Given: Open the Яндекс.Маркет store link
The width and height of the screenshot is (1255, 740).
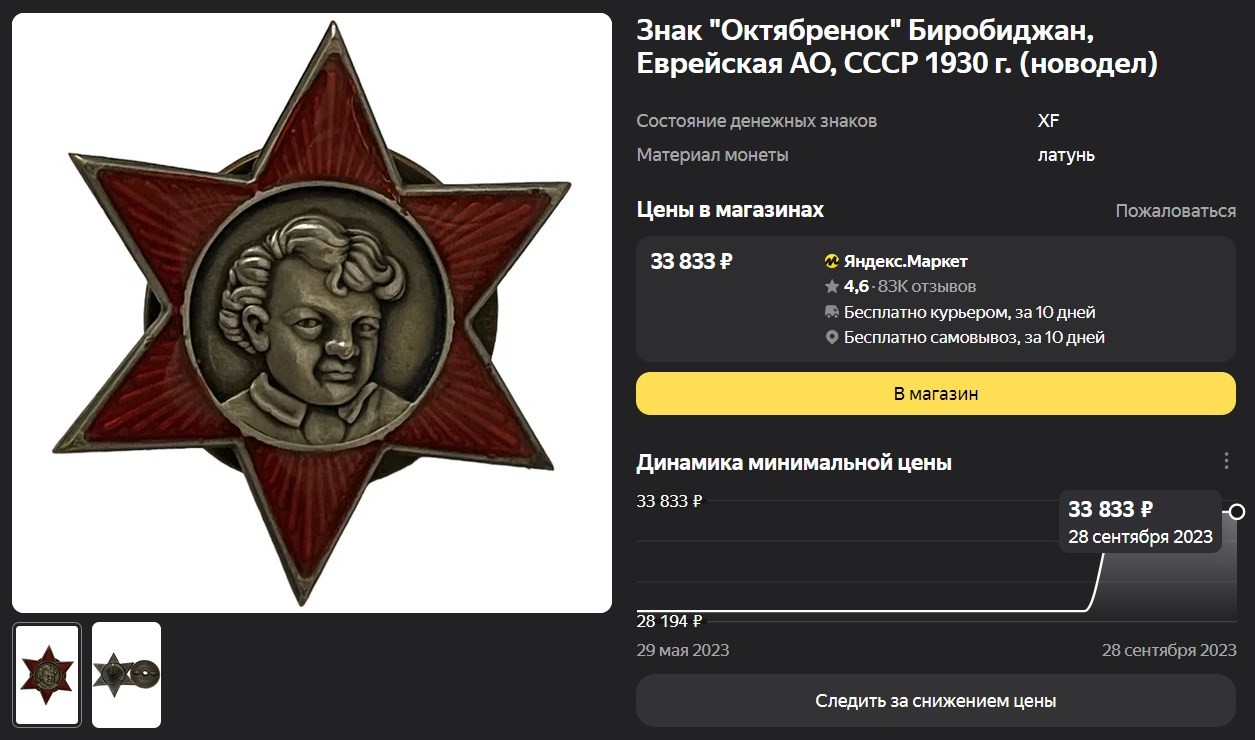Looking at the screenshot, I should coord(906,262).
